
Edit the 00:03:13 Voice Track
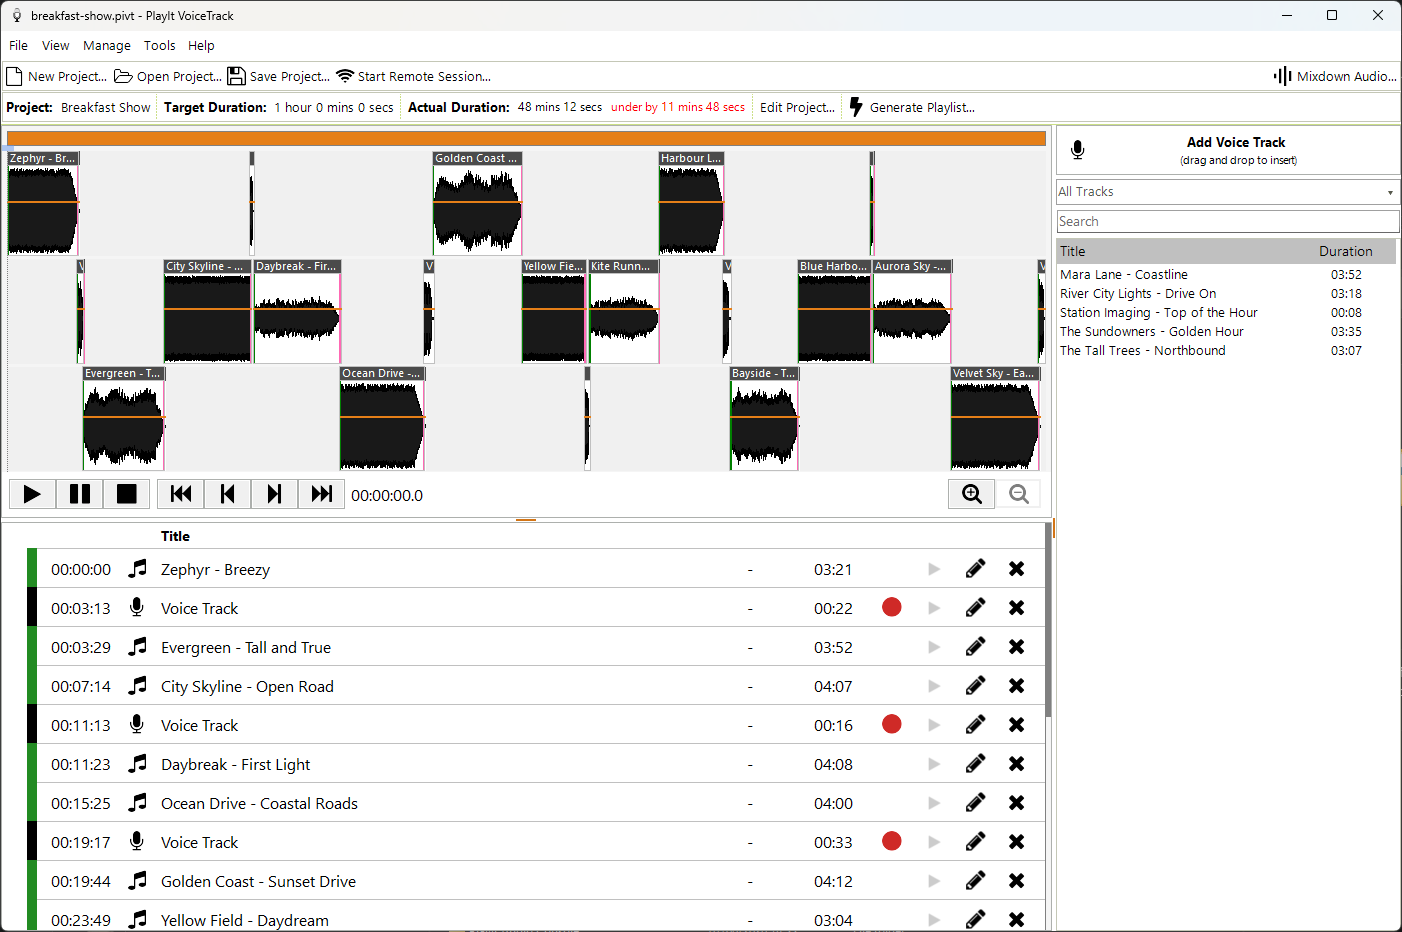[976, 607]
